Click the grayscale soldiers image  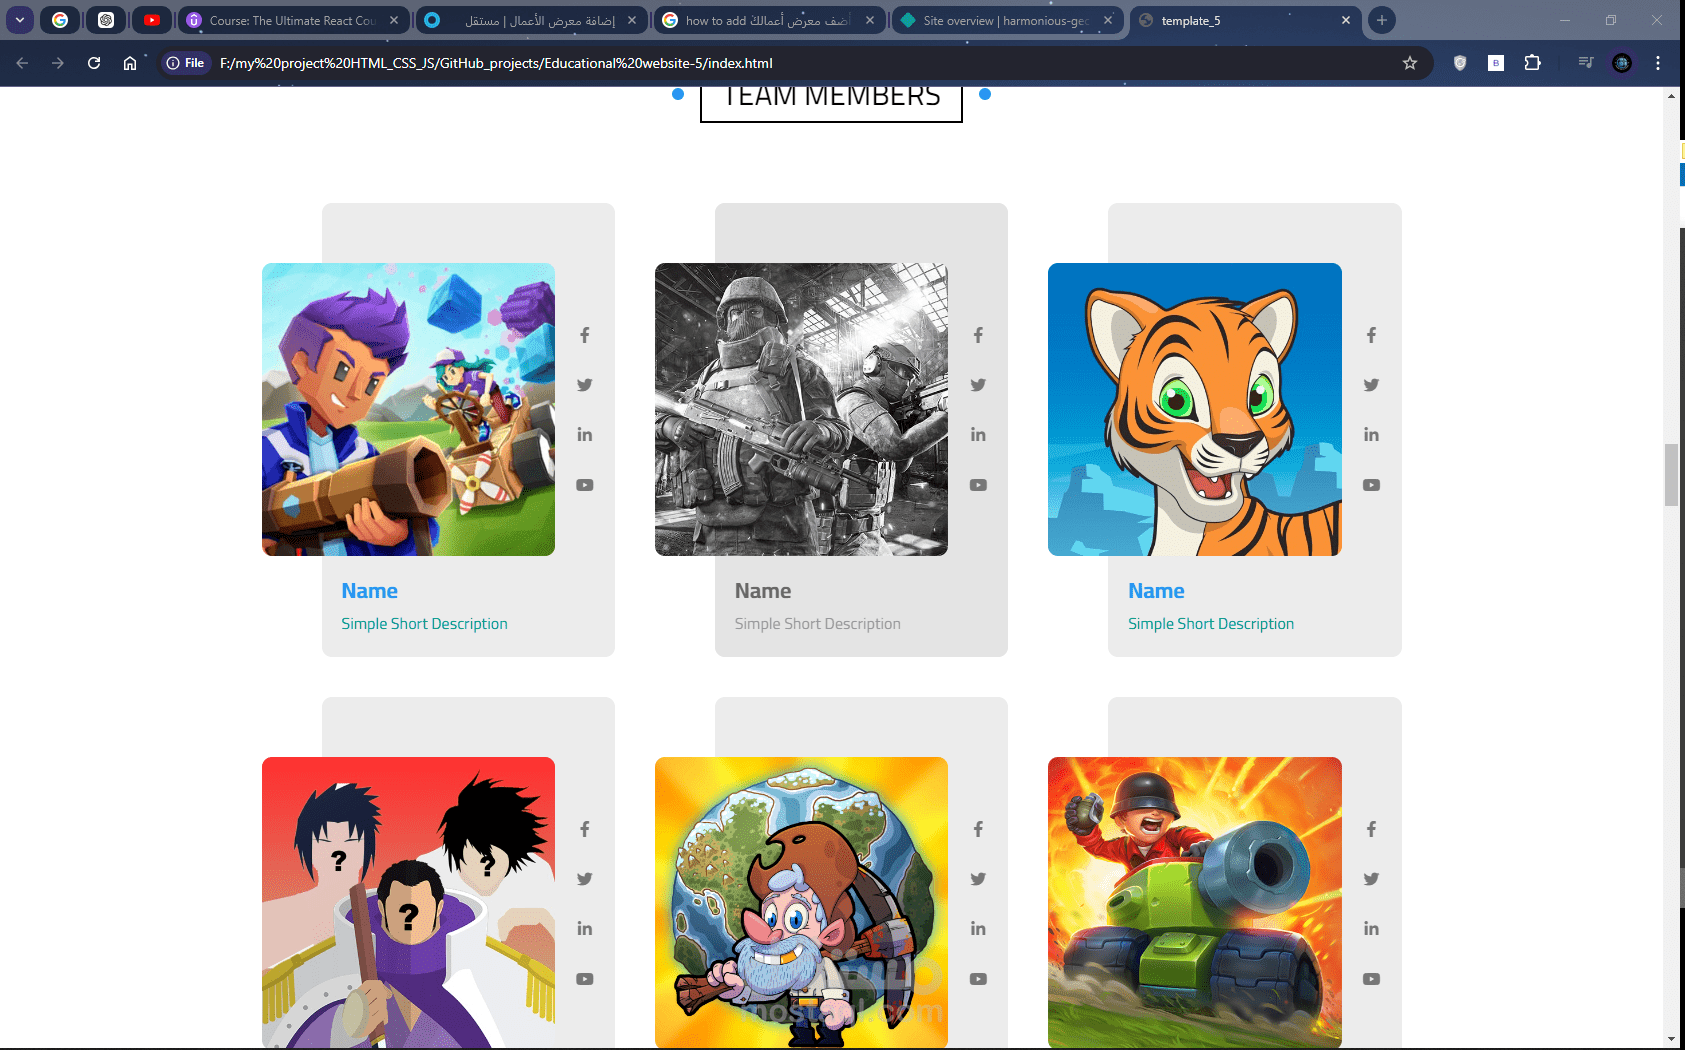pyautogui.click(x=801, y=409)
